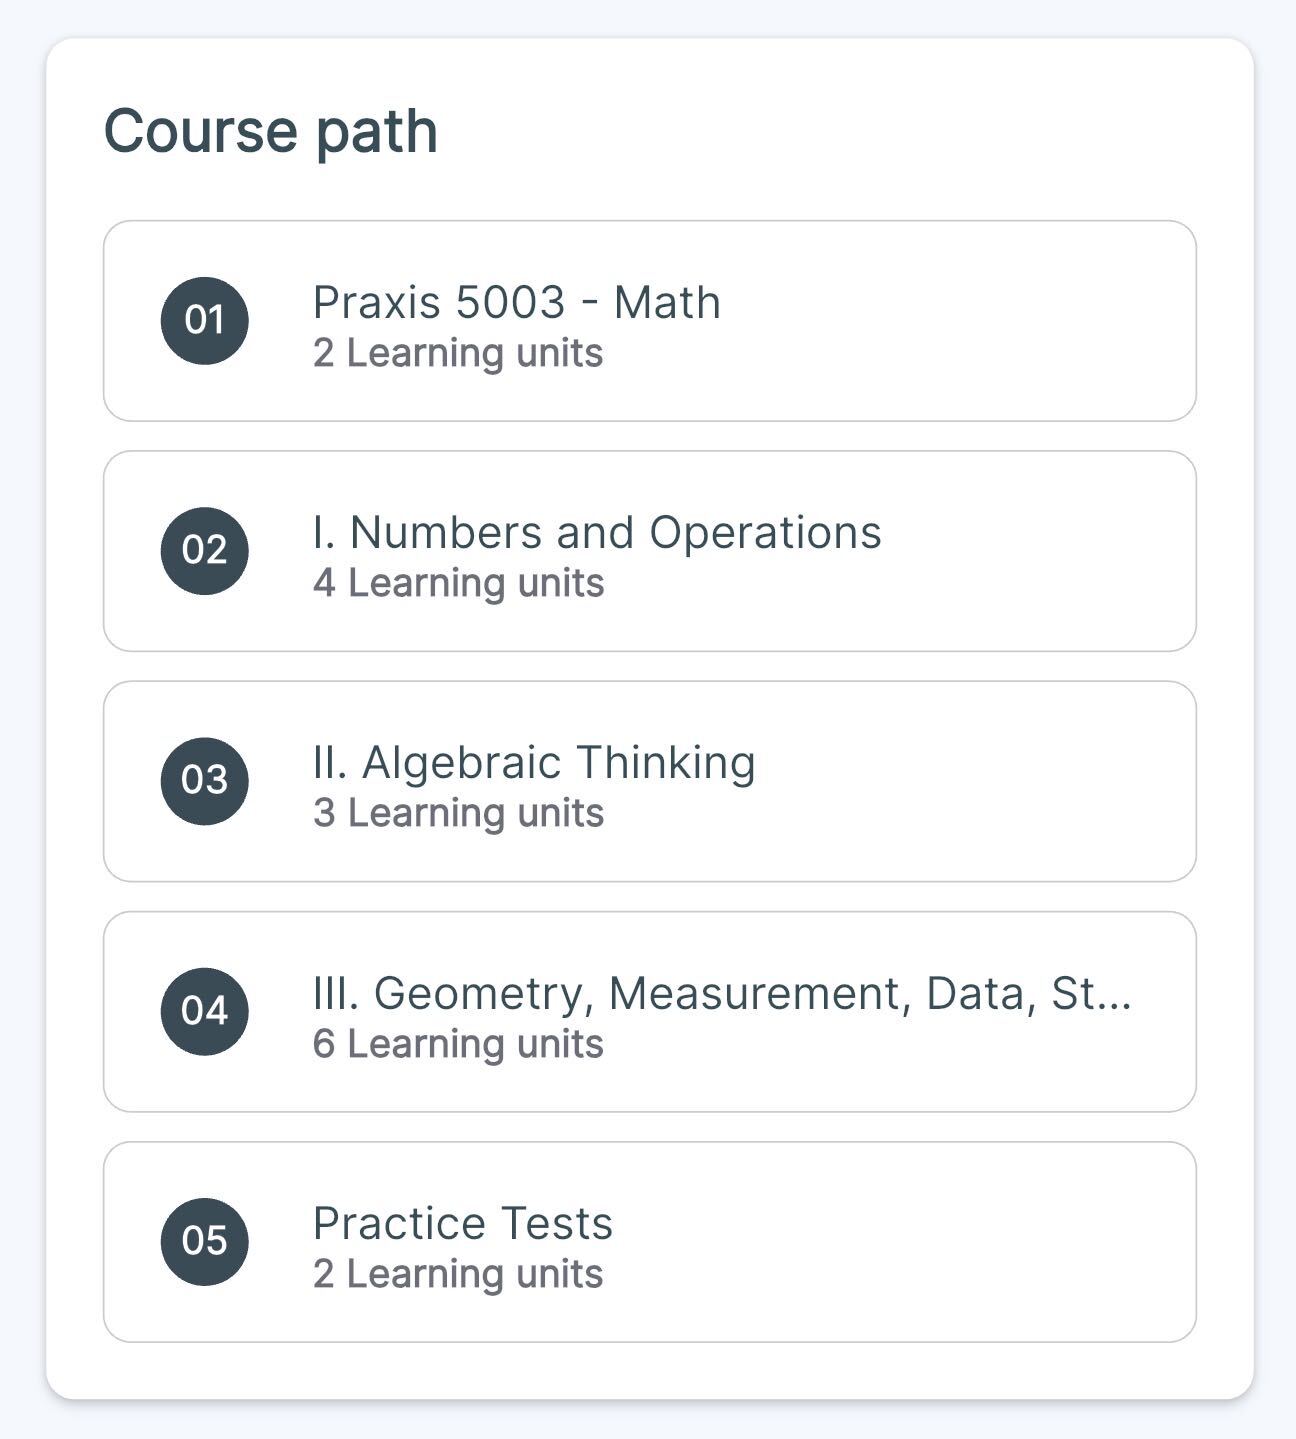Expand the Numbers and Operations card
This screenshot has width=1296, height=1439.
pos(650,551)
